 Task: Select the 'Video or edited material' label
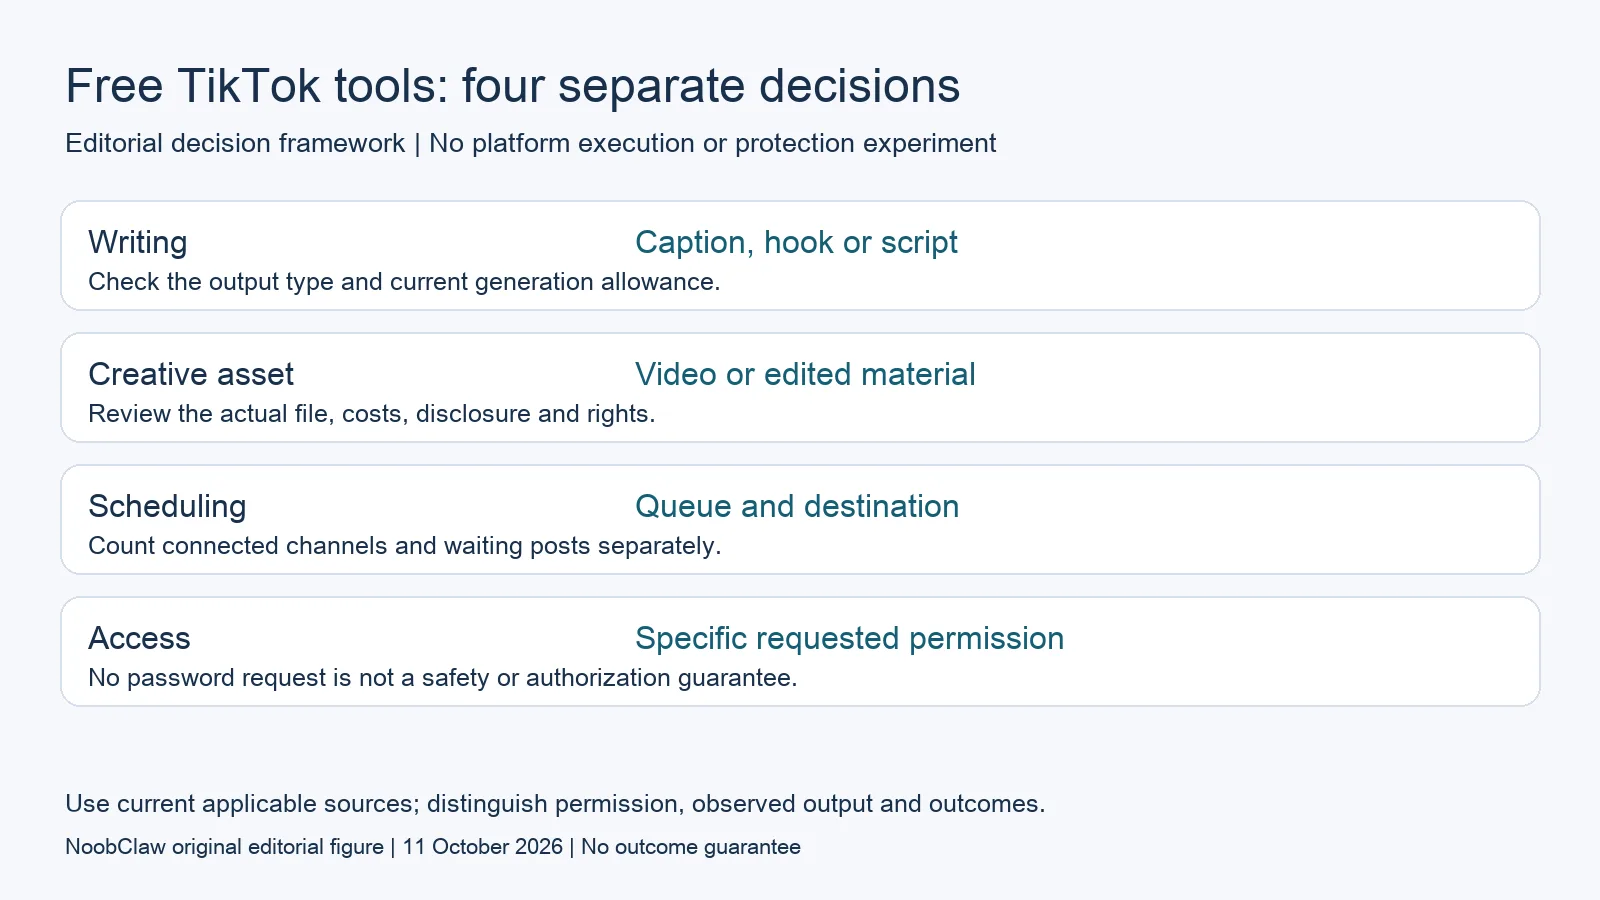click(805, 374)
